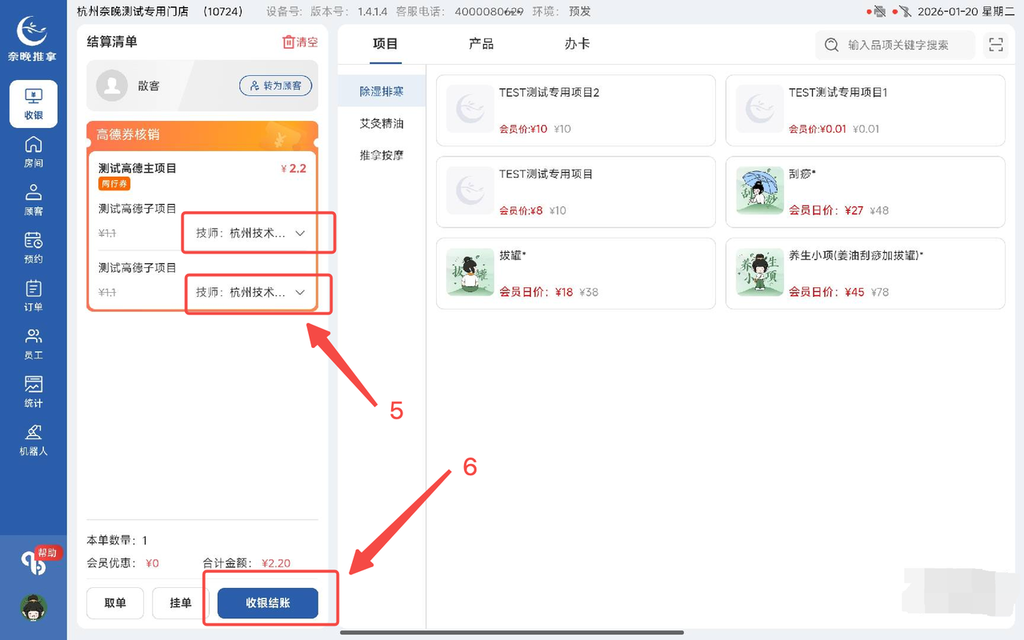Open the 预约 (Appointments) module
1024x640 pixels.
click(x=33, y=246)
